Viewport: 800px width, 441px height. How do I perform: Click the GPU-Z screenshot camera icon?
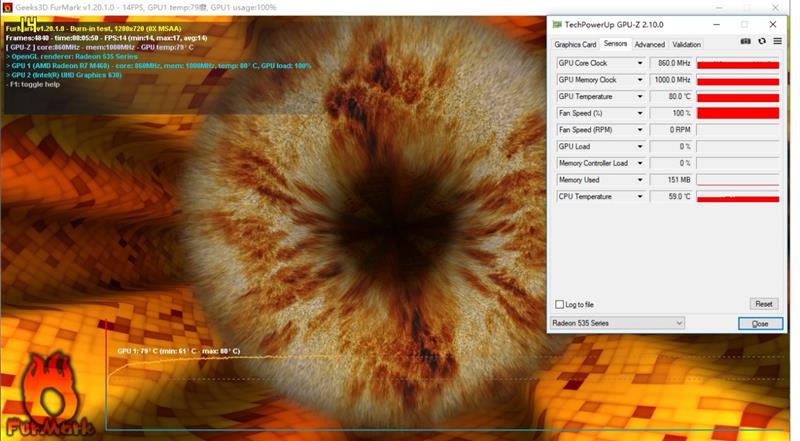pyautogui.click(x=745, y=41)
